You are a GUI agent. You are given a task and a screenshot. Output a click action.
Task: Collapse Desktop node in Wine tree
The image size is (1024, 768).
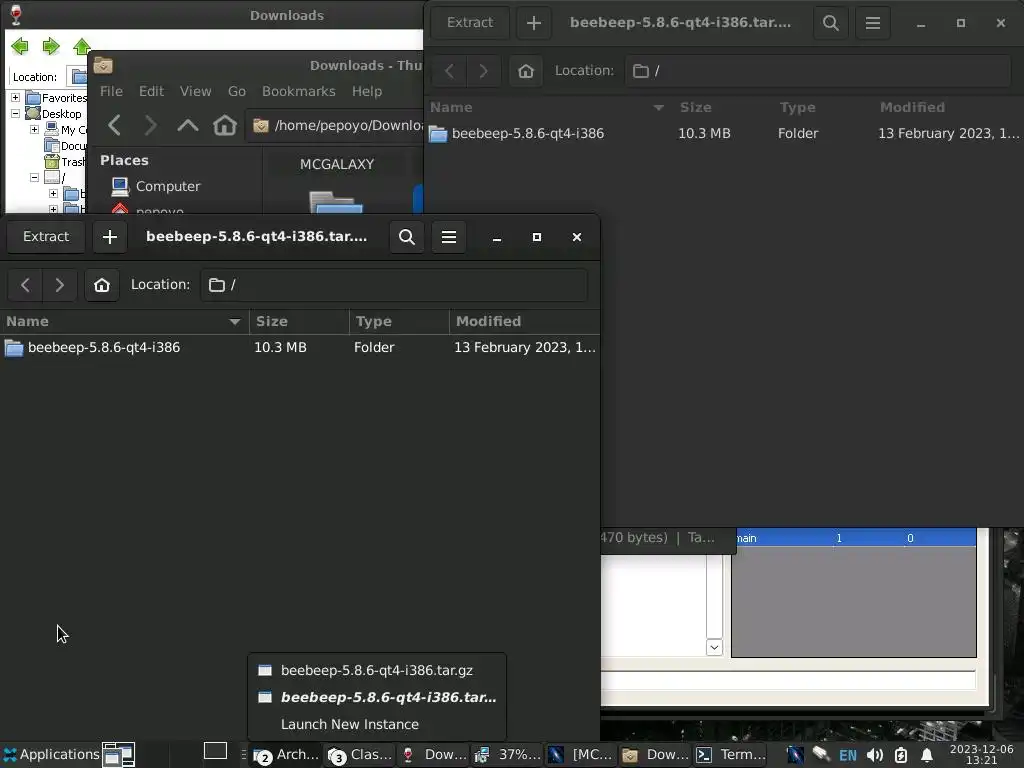pyautogui.click(x=15, y=113)
